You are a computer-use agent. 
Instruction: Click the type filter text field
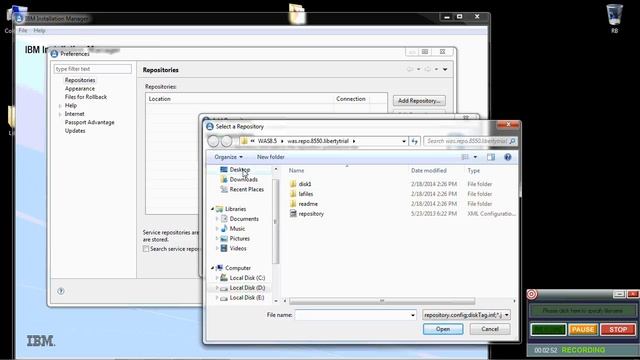click(93, 69)
